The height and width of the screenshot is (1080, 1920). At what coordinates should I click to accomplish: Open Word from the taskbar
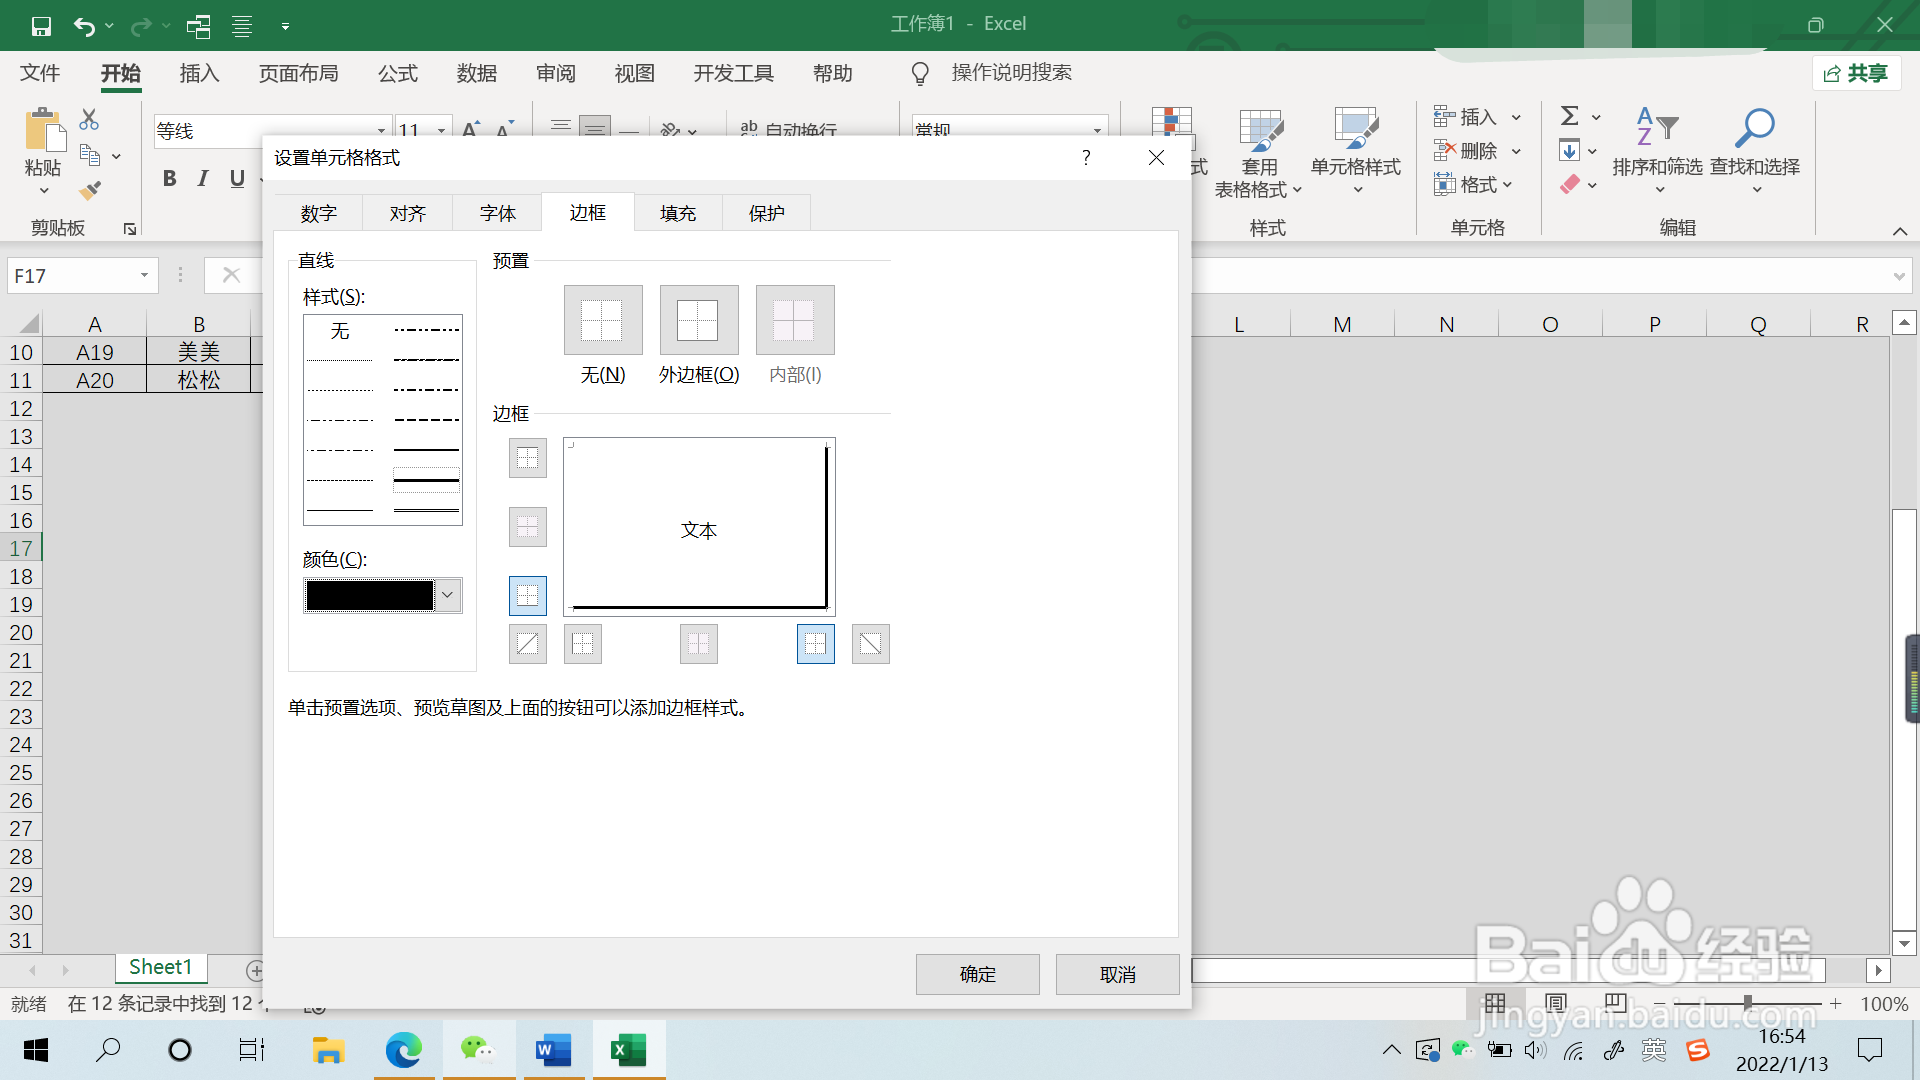click(553, 1050)
